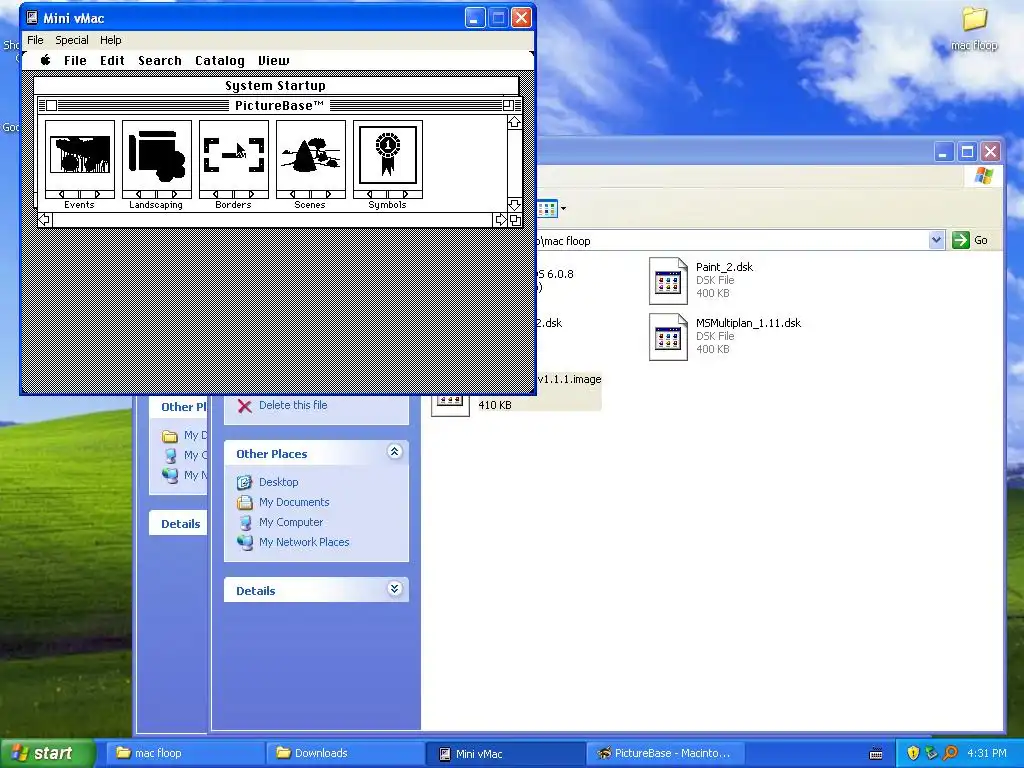The width and height of the screenshot is (1024, 768).
Task: Click PictureBase window grow box
Action: coord(515,220)
